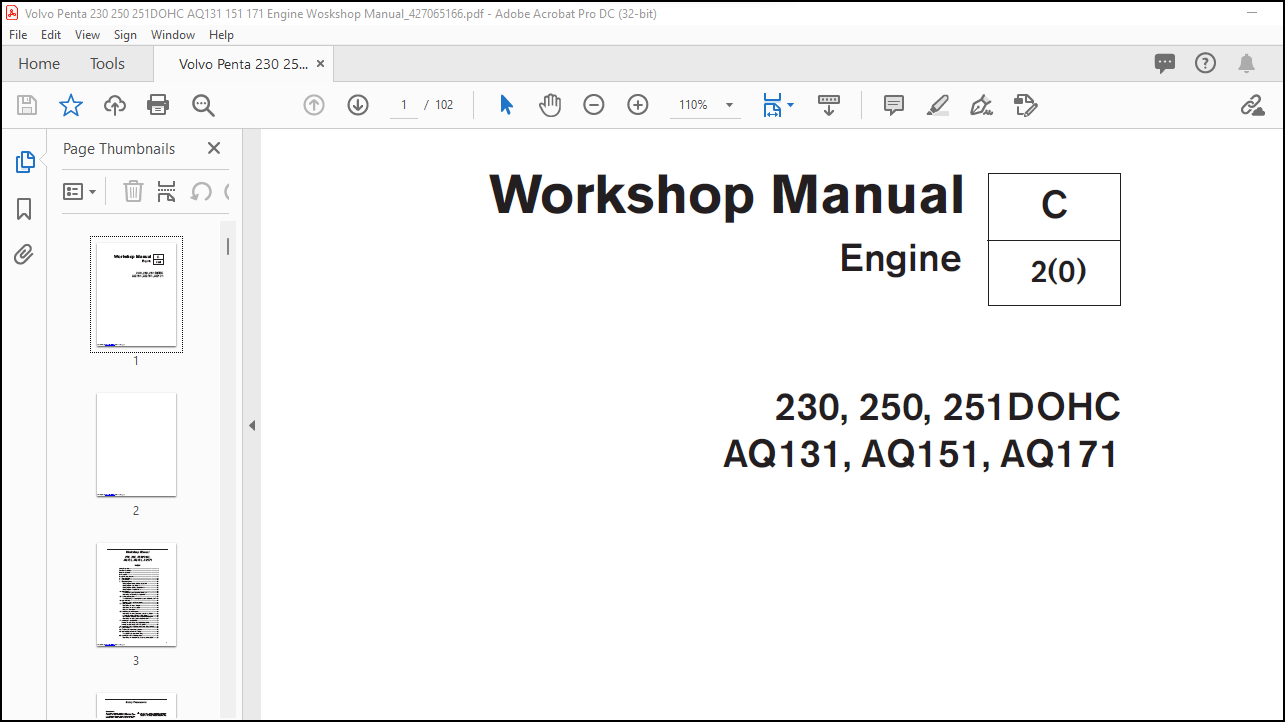
Task: Go to the previous page arrow
Action: coord(314,105)
